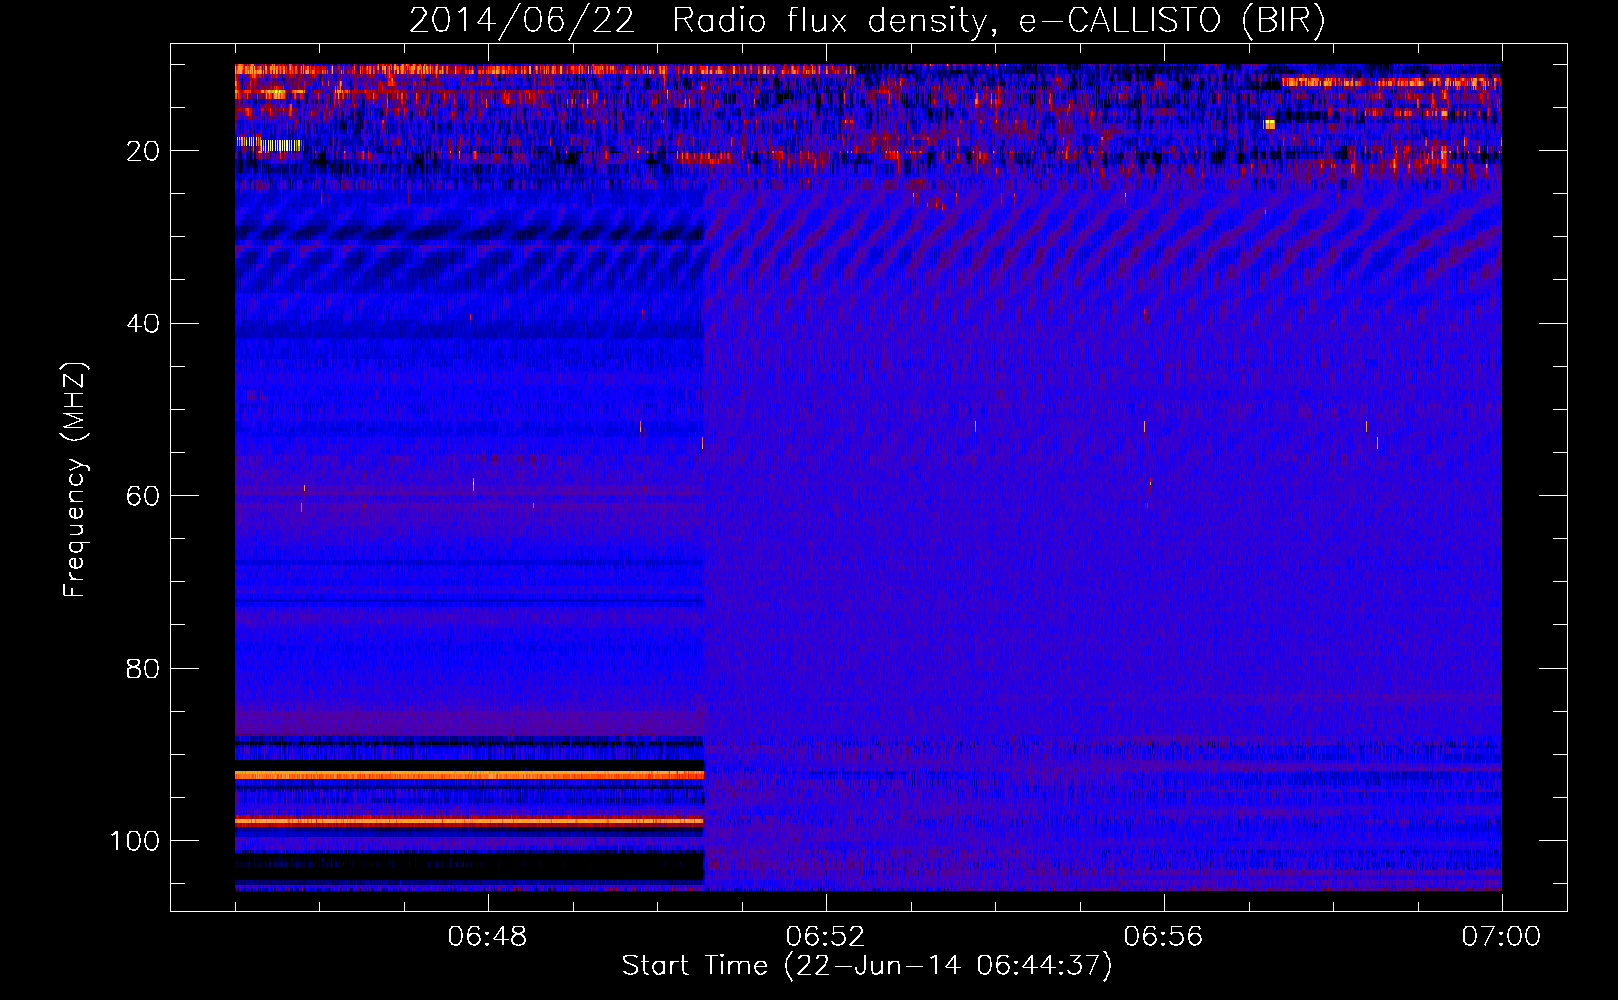The width and height of the screenshot is (1618, 1000).
Task: Click the 'Start Time (22-Jun-14 06:44:37)' label
Action: click(867, 966)
